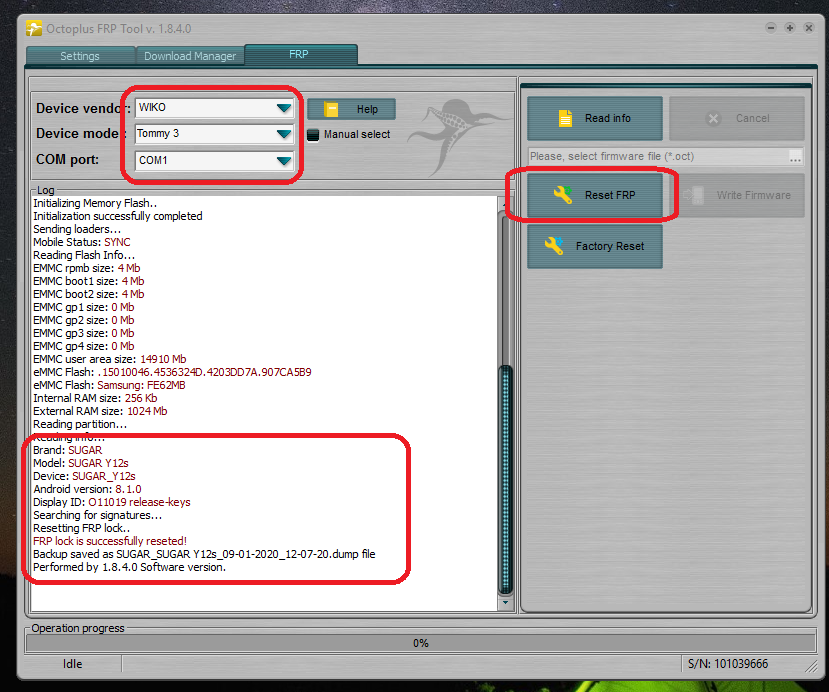Click 'Android version: 8.1.0' log line
829x692 pixels.
point(87,489)
